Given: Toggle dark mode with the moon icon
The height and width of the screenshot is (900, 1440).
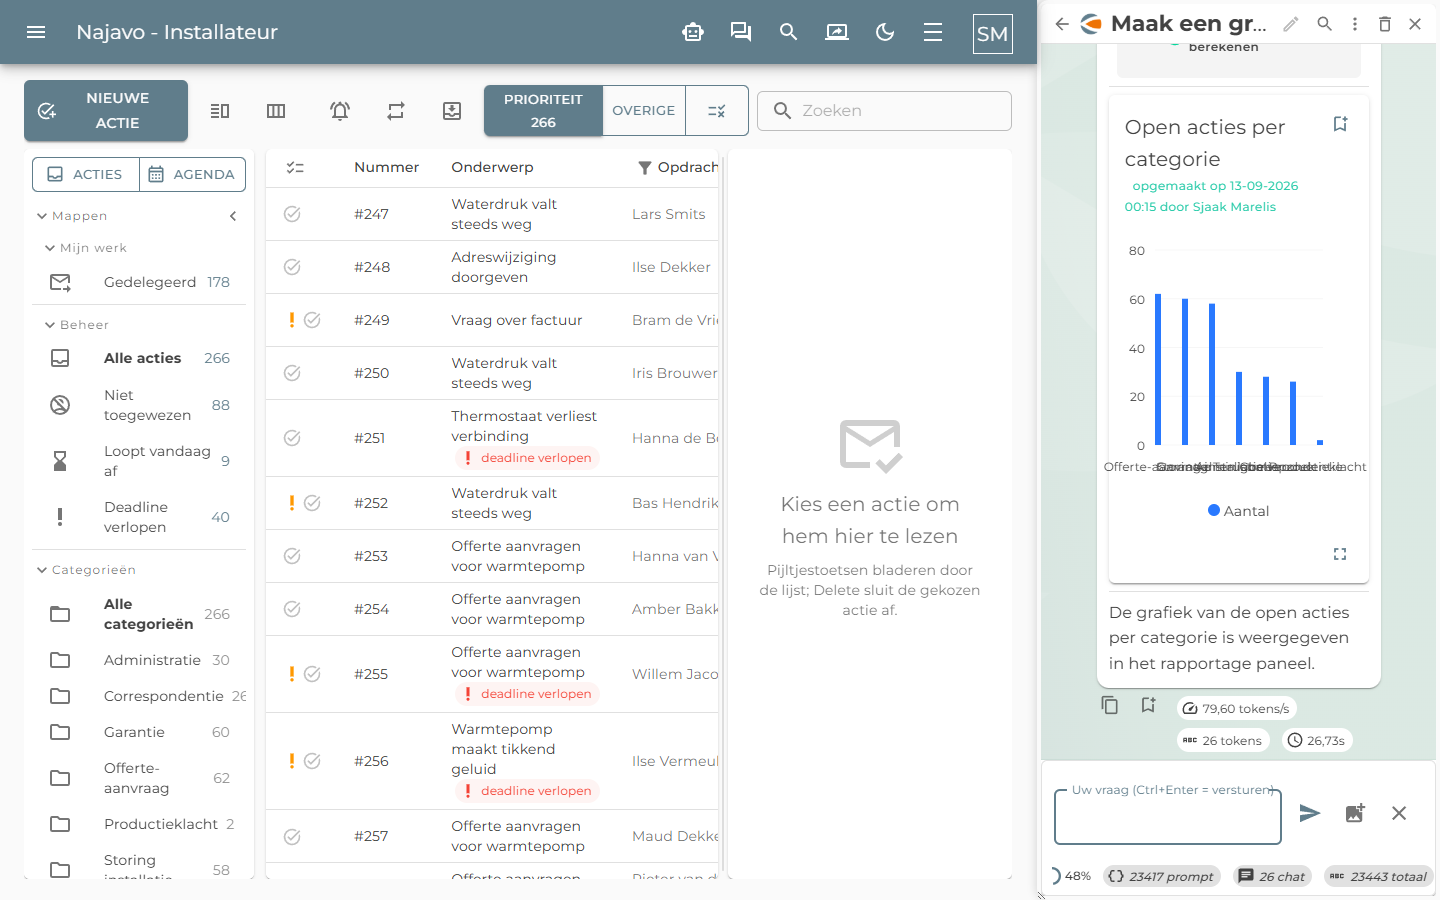Looking at the screenshot, I should click(x=885, y=32).
